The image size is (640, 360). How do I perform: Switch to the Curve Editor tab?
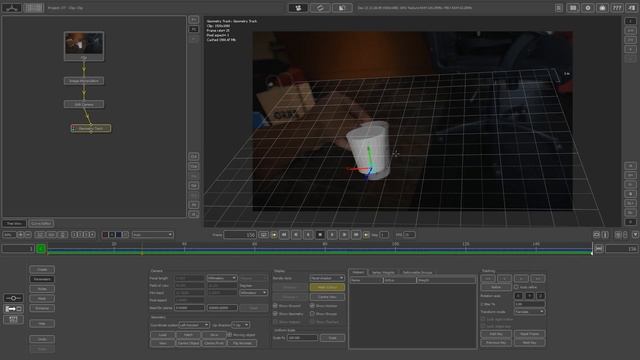[x=41, y=223]
